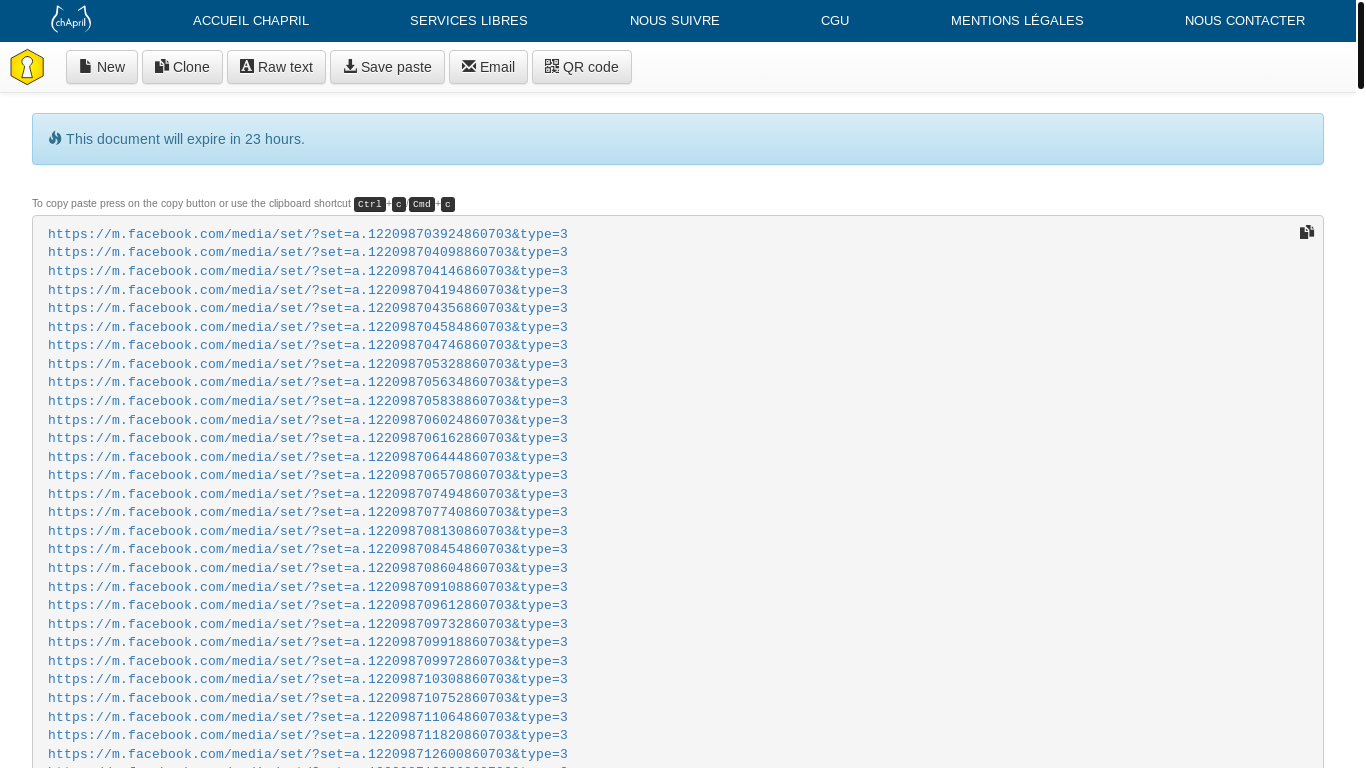Click the yellow PrivateBin keyhole logo
Screen dimensions: 1366x768
tap(27, 67)
